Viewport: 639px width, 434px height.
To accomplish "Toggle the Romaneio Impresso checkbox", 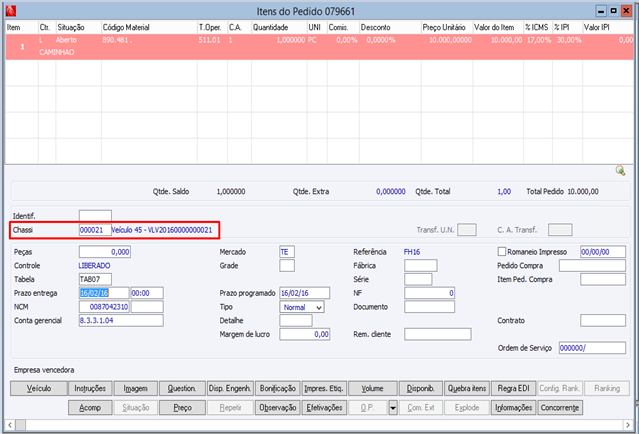I will coord(502,252).
